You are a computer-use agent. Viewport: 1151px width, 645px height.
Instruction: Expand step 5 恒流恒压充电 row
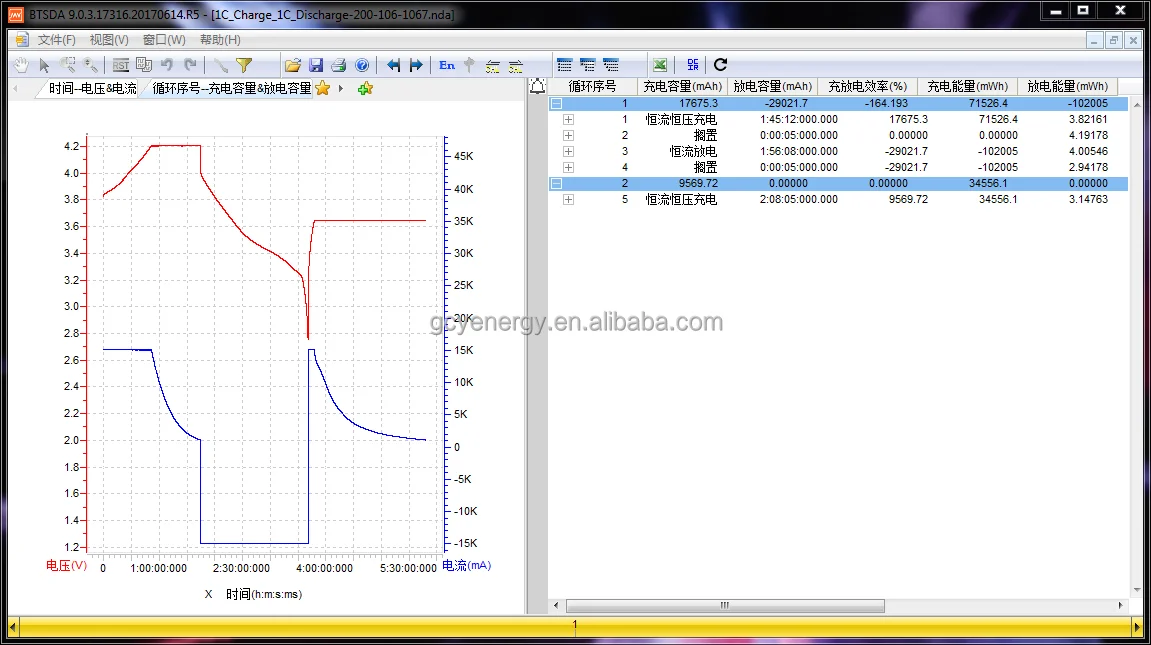pyautogui.click(x=568, y=199)
